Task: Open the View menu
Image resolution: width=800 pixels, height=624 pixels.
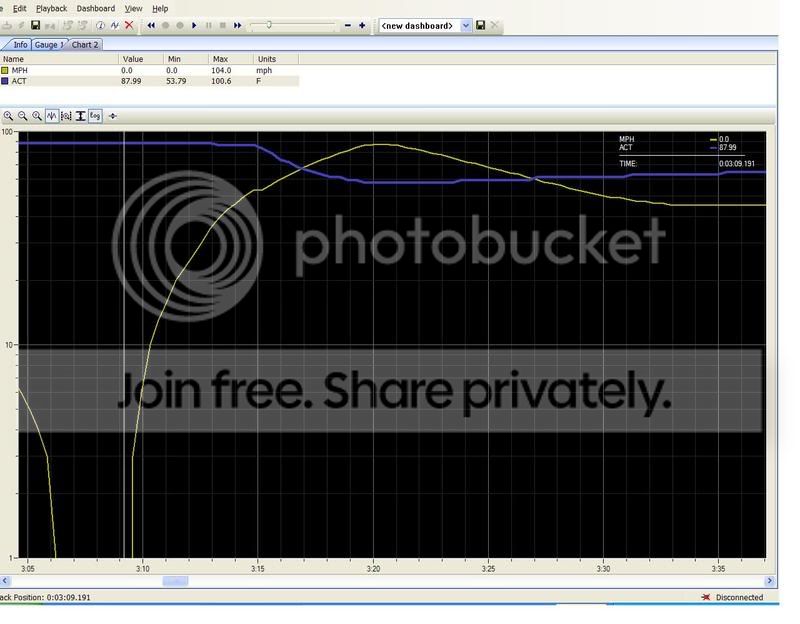Action: (x=133, y=8)
